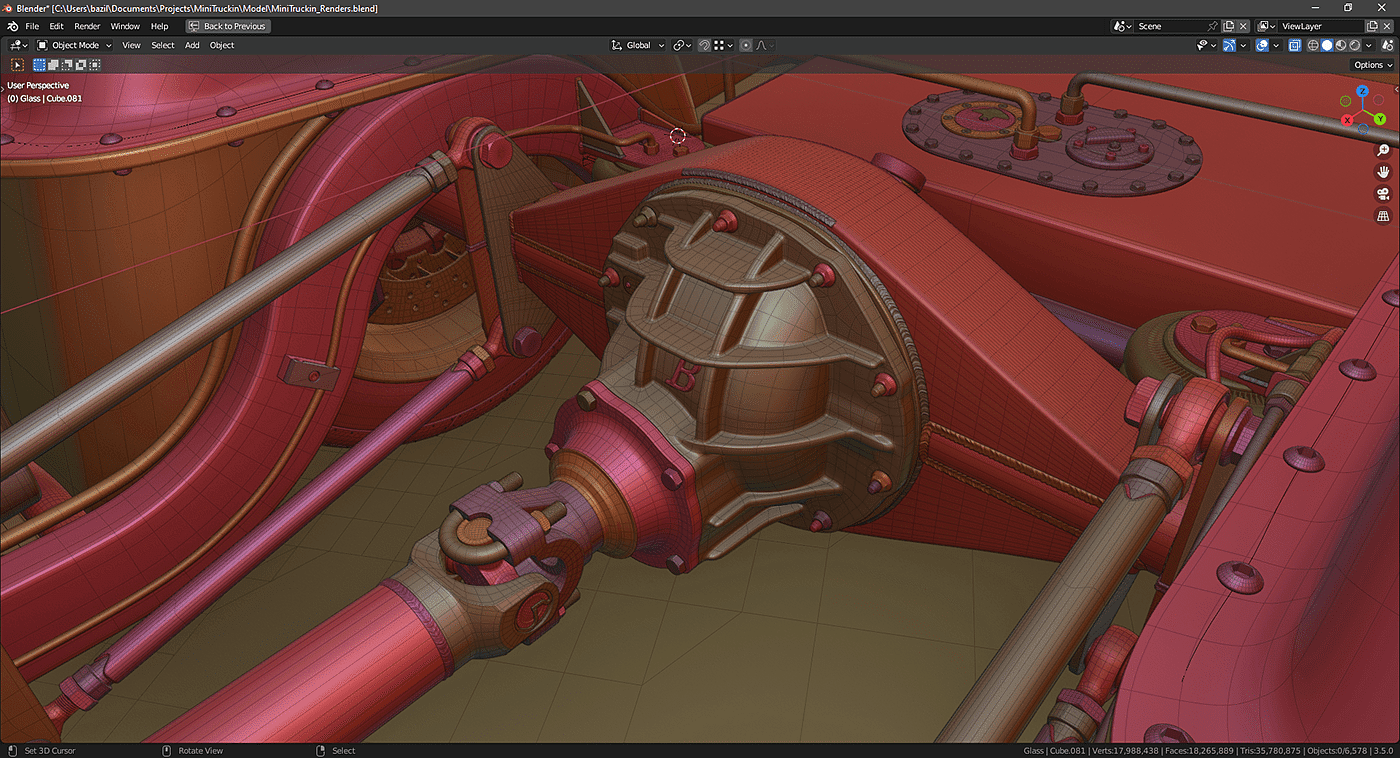The width and height of the screenshot is (1400, 758).
Task: Enable the snapping magnet toggle
Action: tap(704, 45)
